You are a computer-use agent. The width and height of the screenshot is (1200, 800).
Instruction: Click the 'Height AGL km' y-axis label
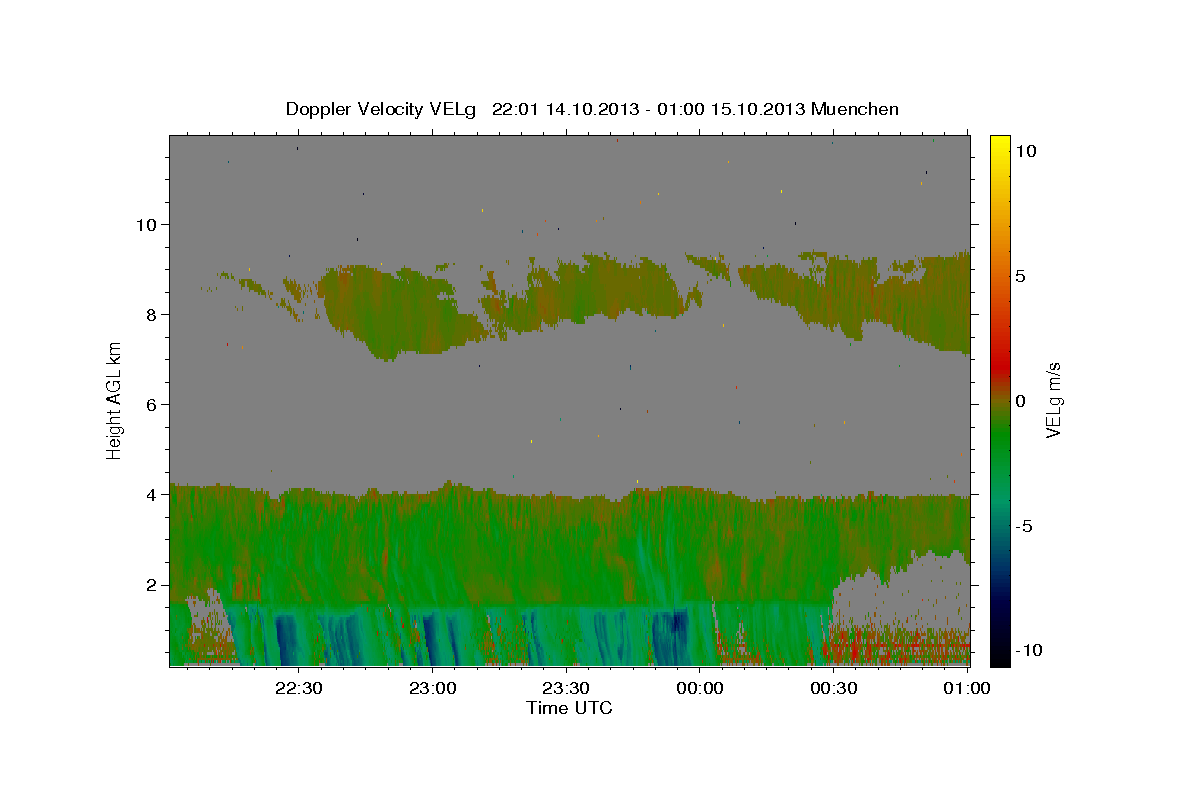[114, 400]
